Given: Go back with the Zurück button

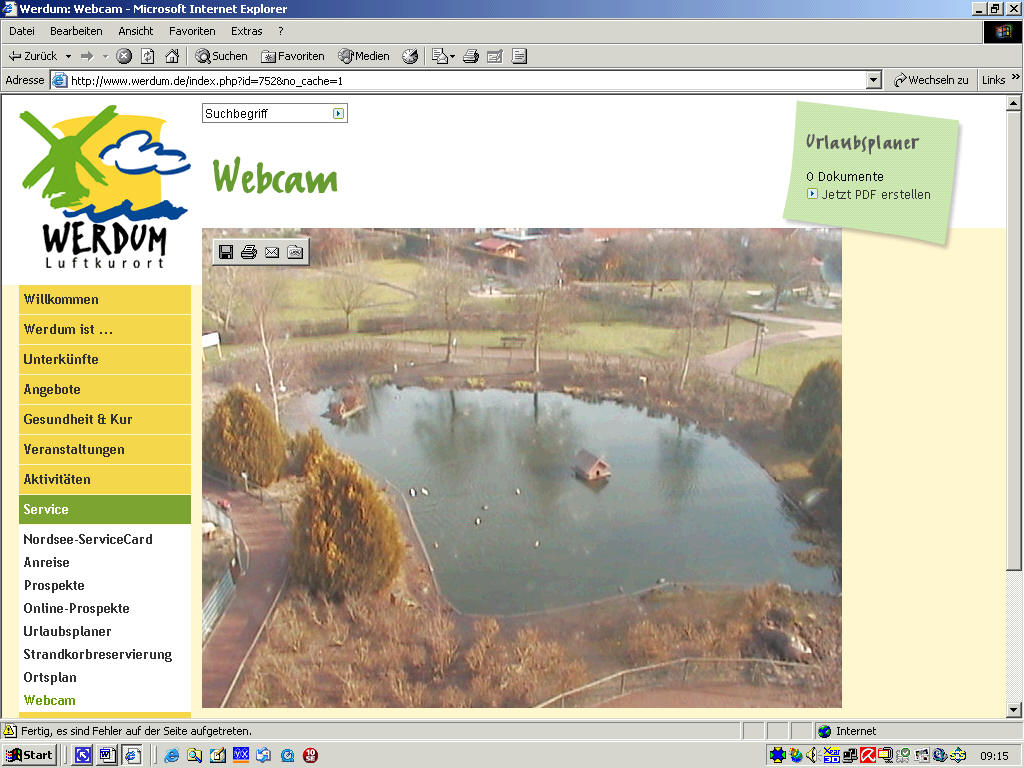Looking at the screenshot, I should click(32, 56).
